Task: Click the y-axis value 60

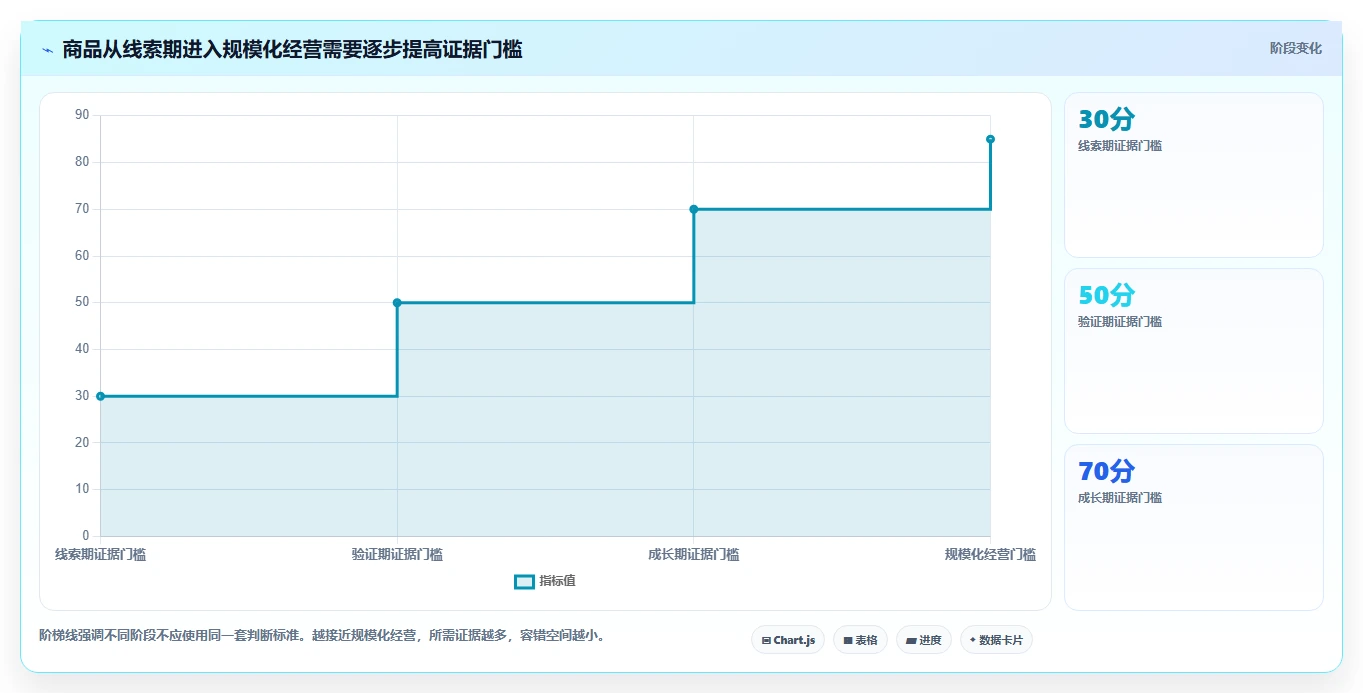Action: (82, 256)
